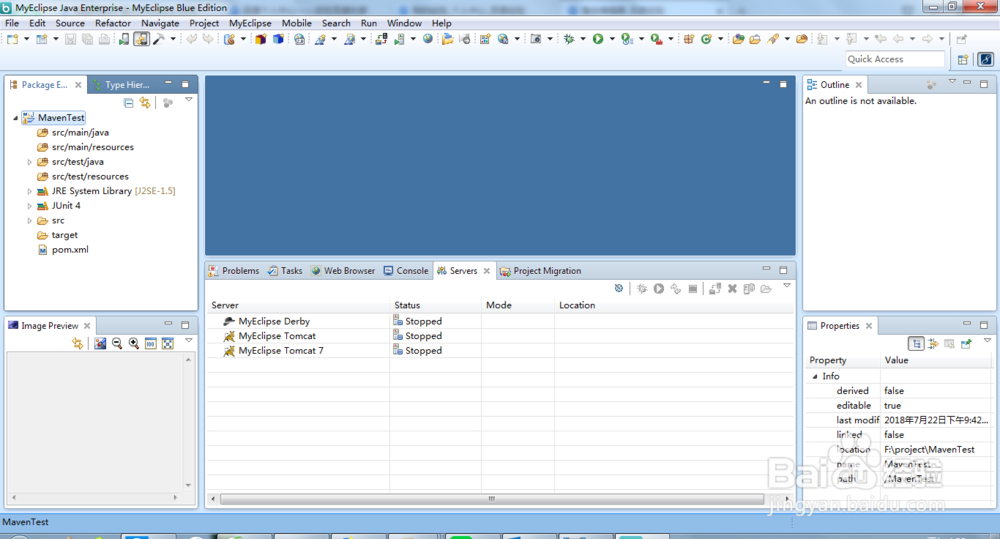1000x539 pixels.
Task: Select the MyEclipse Derby server row
Action: click(x=500, y=321)
